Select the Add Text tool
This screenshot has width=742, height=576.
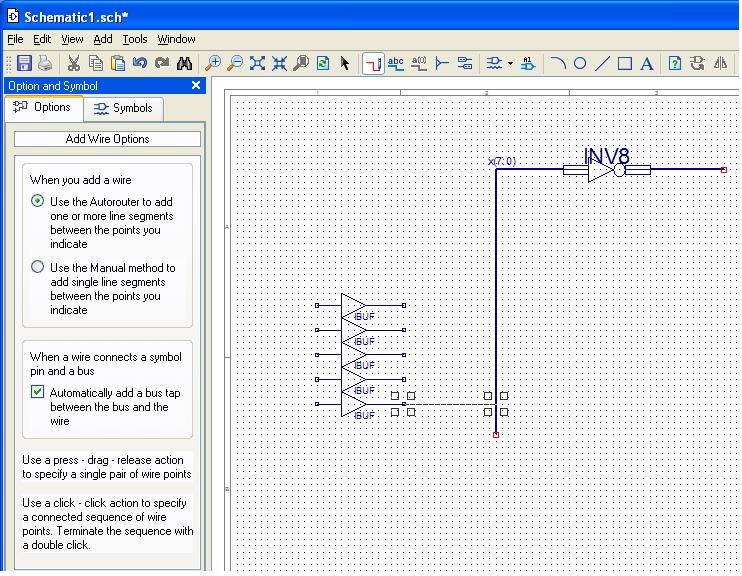coord(647,63)
